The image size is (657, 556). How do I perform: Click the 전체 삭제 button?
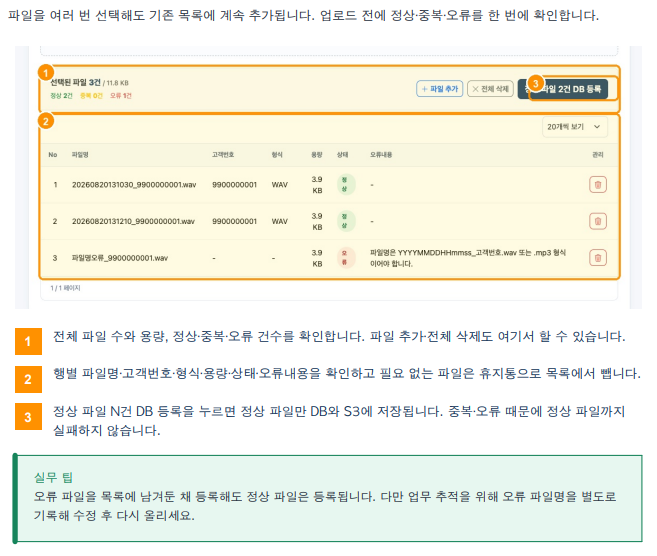coord(490,89)
